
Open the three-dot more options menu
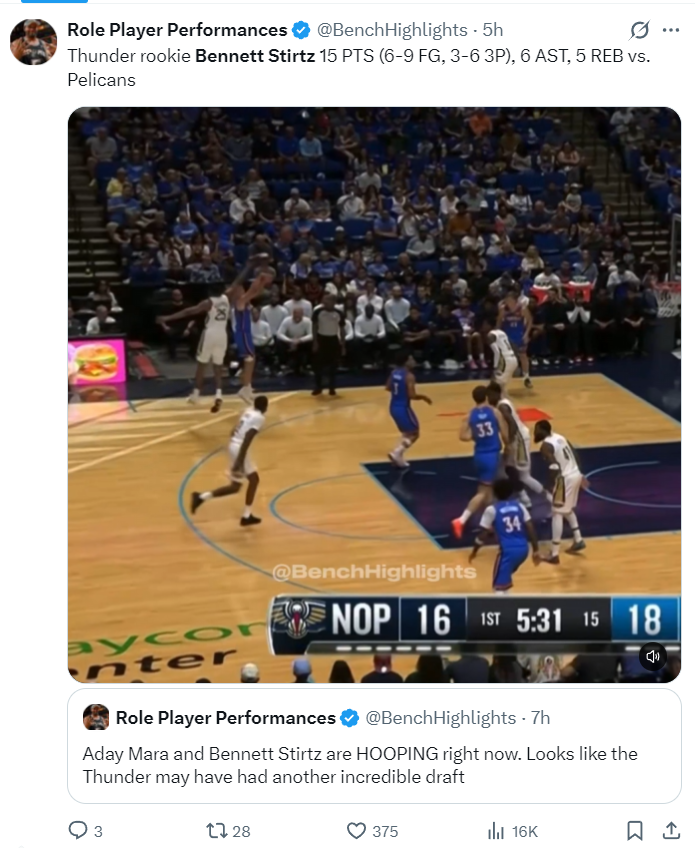671,30
